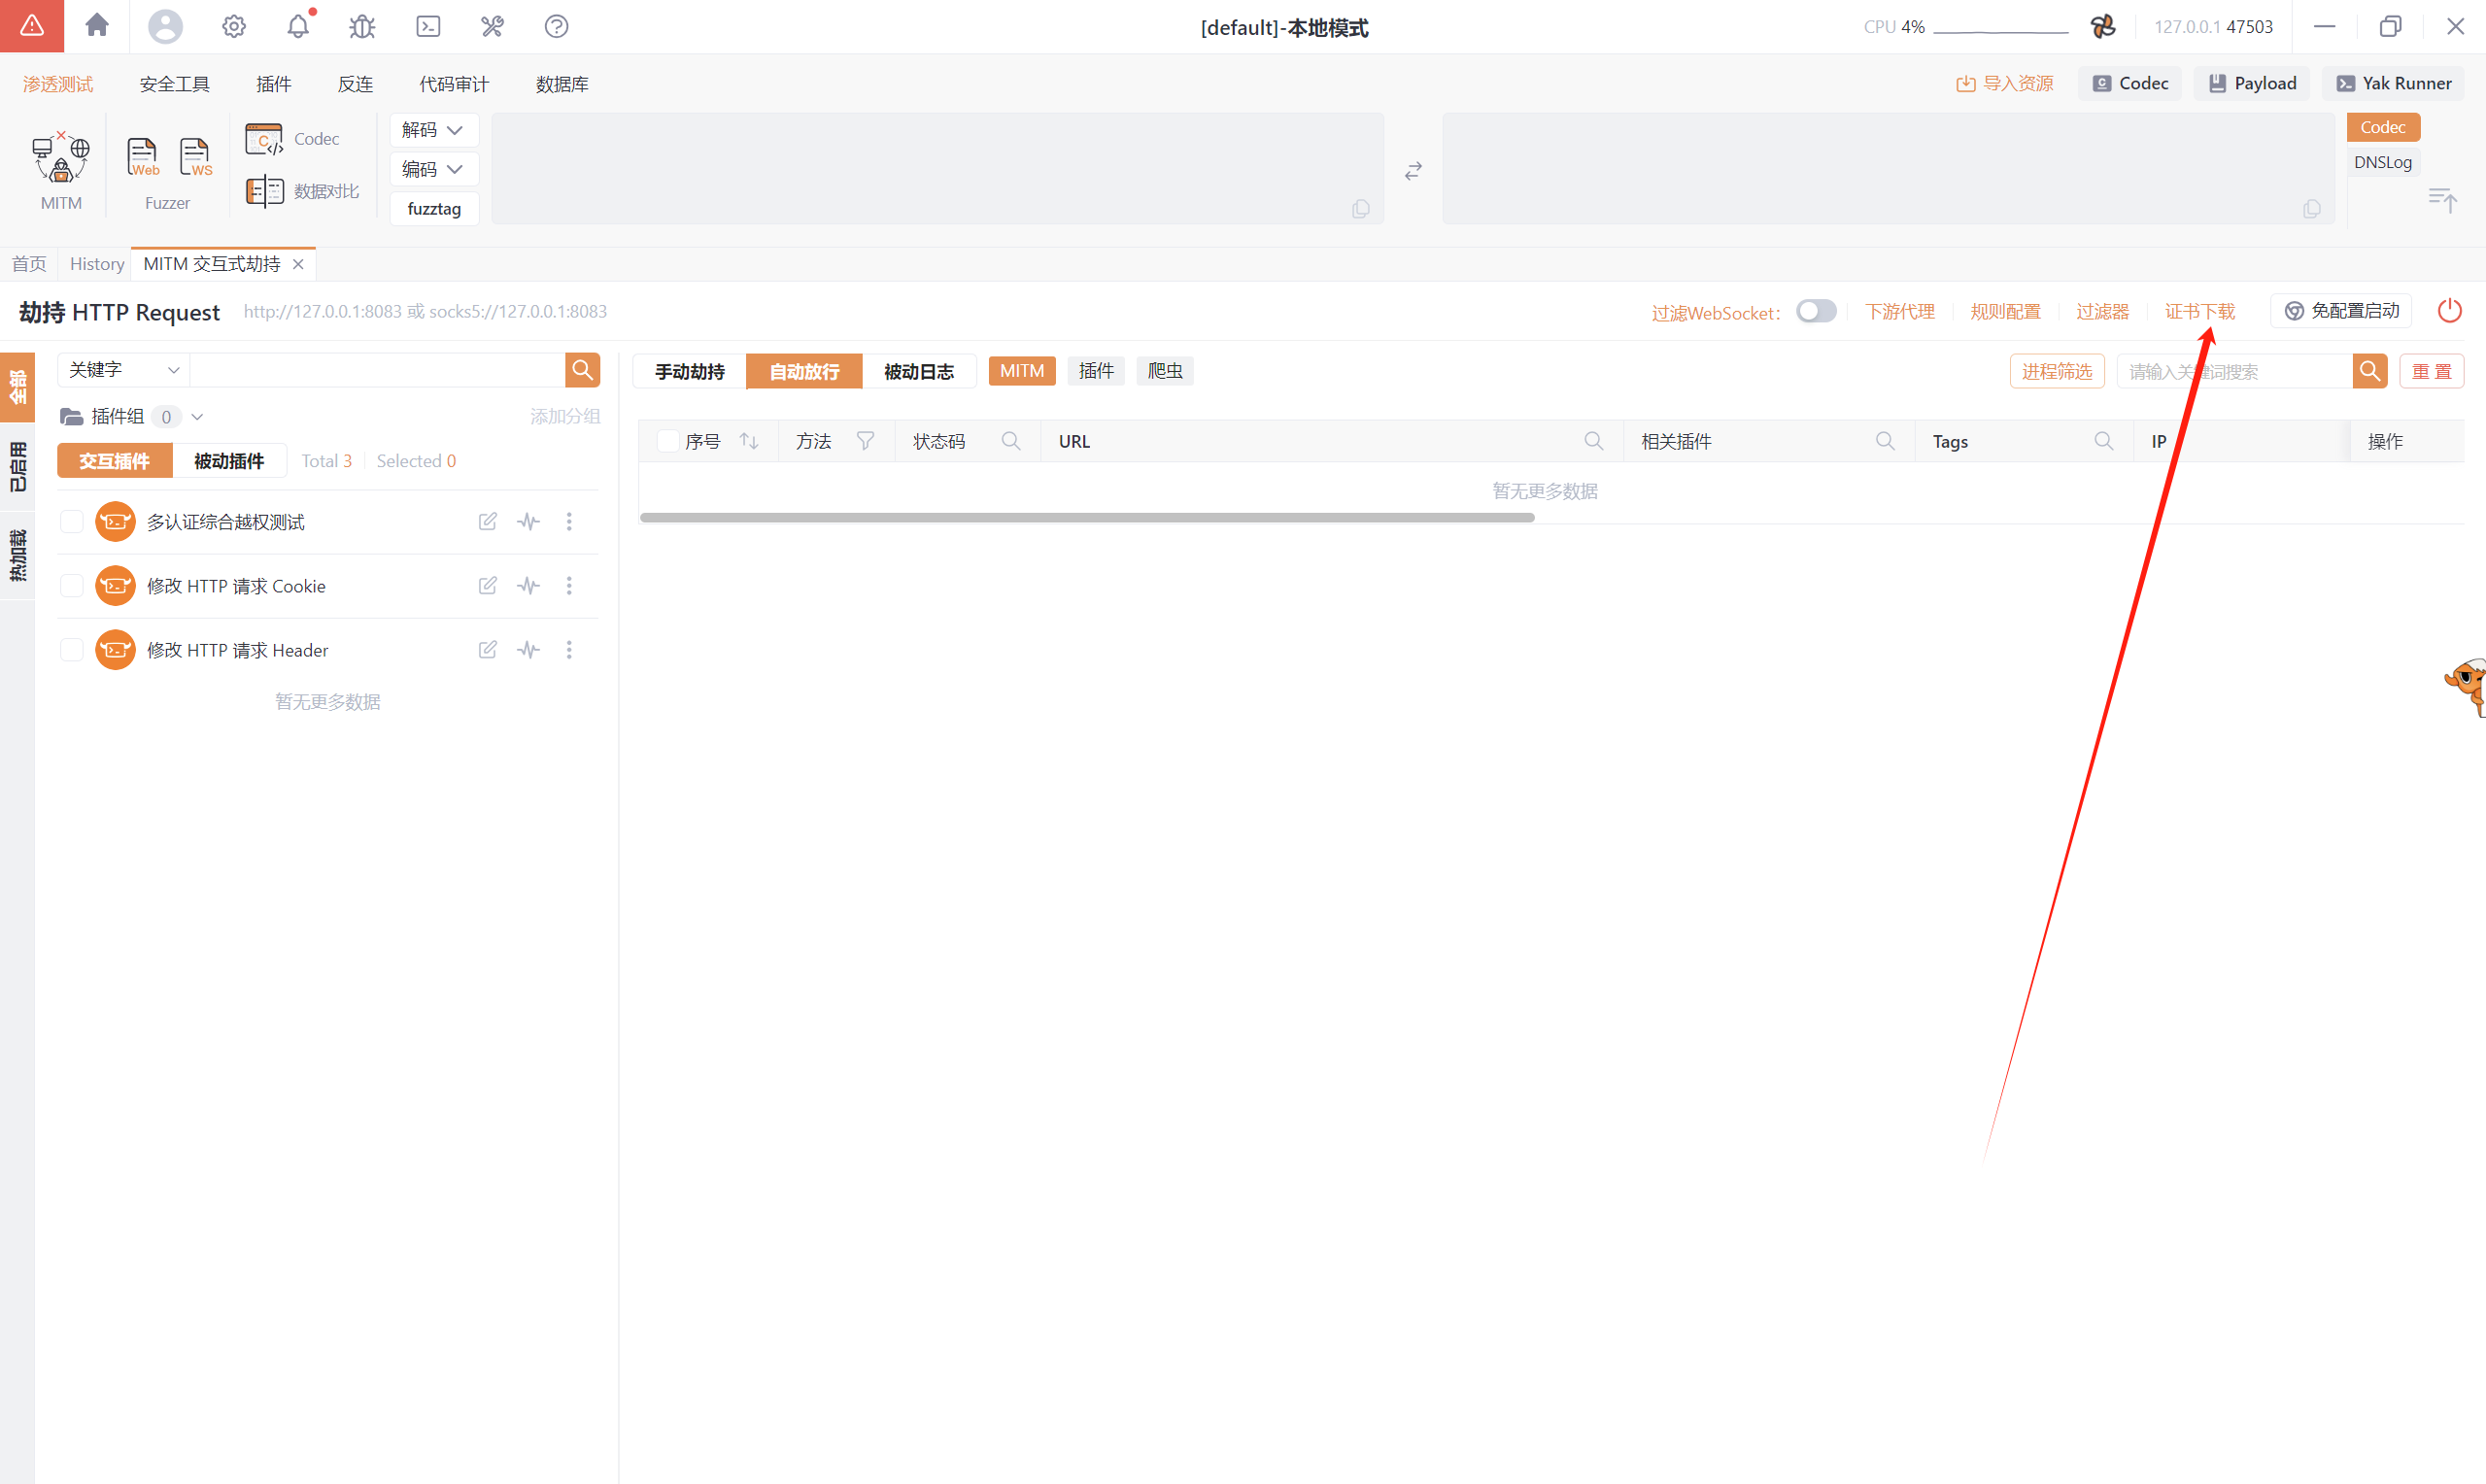Switch to the History tab

pos(97,264)
